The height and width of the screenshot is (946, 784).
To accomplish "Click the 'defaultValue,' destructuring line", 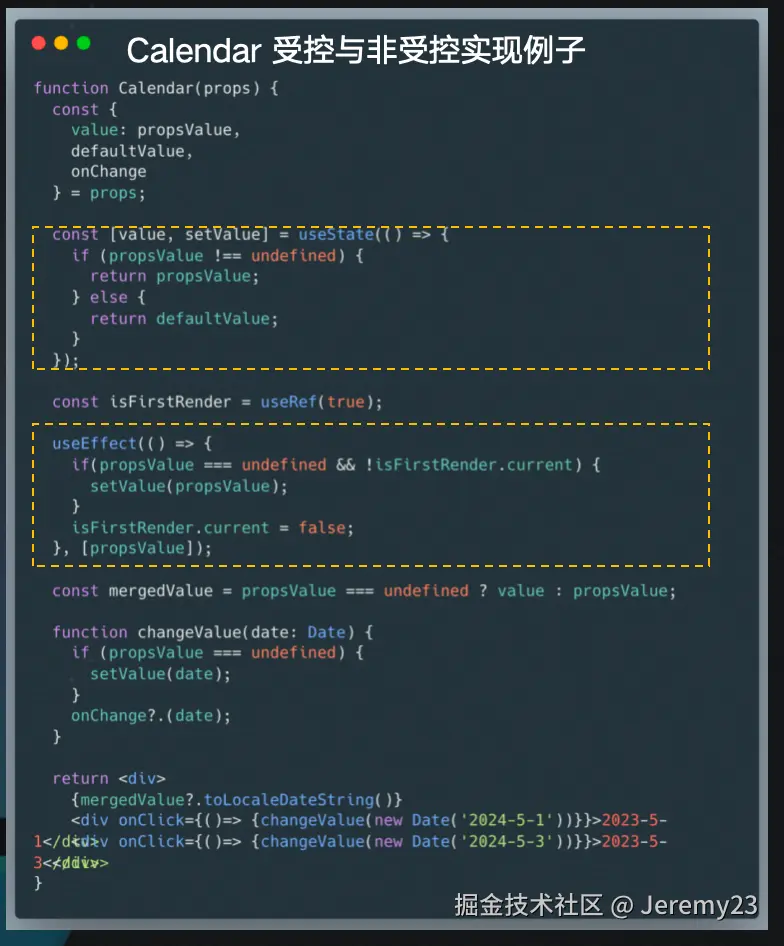I will click(x=132, y=151).
